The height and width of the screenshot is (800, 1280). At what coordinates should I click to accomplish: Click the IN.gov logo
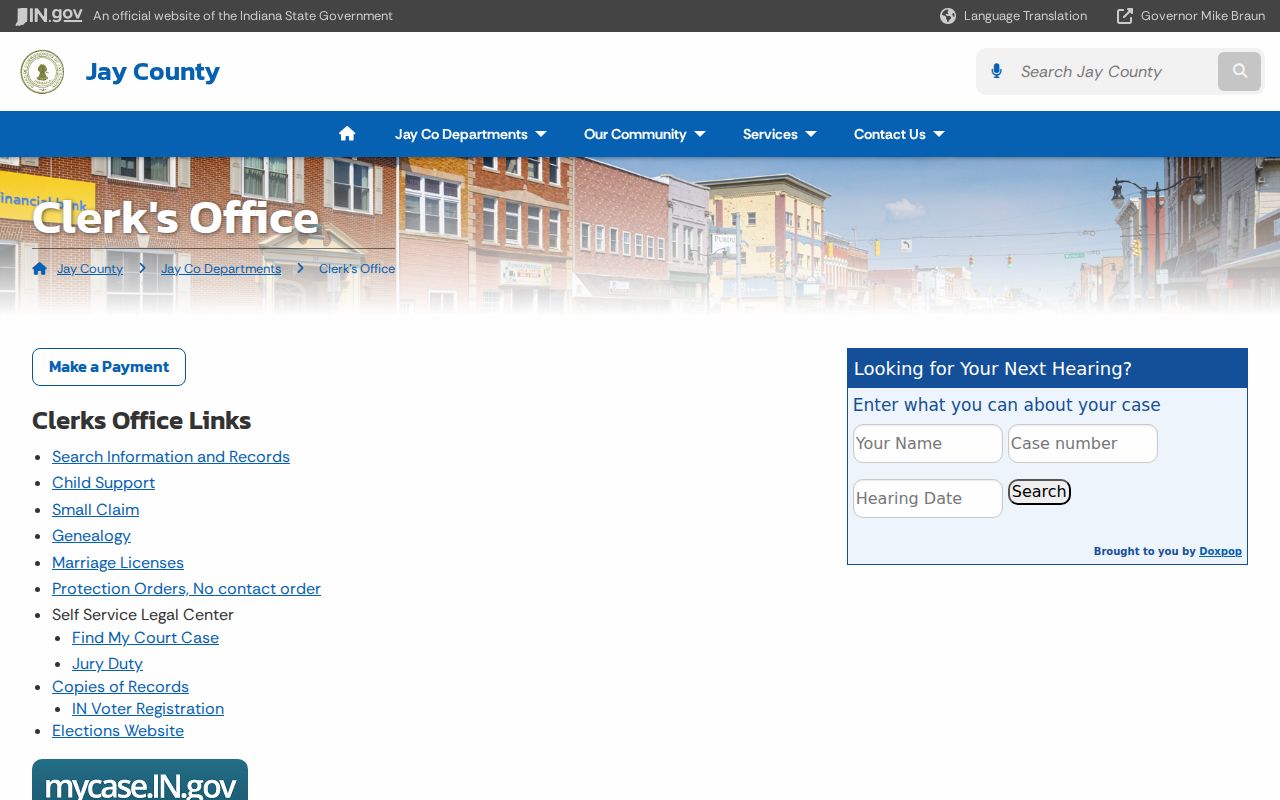[x=49, y=16]
